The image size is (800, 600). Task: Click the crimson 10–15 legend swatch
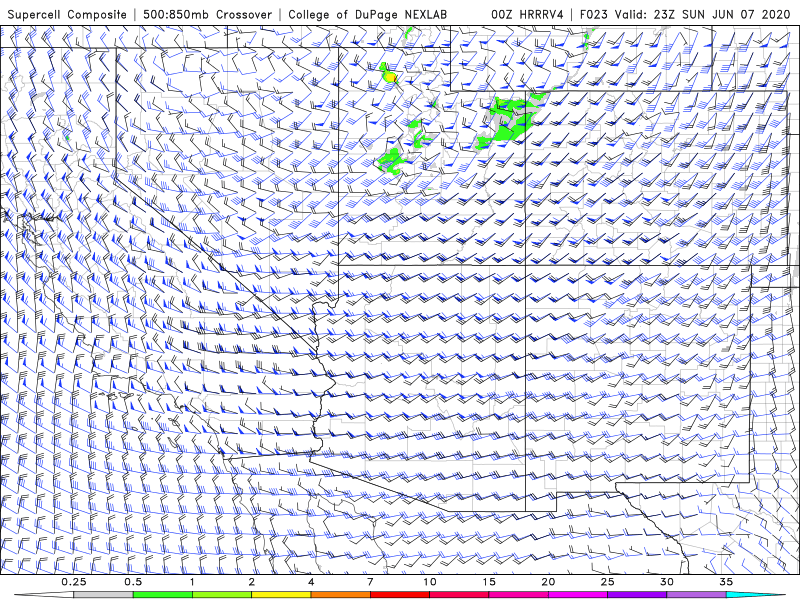[459, 595]
